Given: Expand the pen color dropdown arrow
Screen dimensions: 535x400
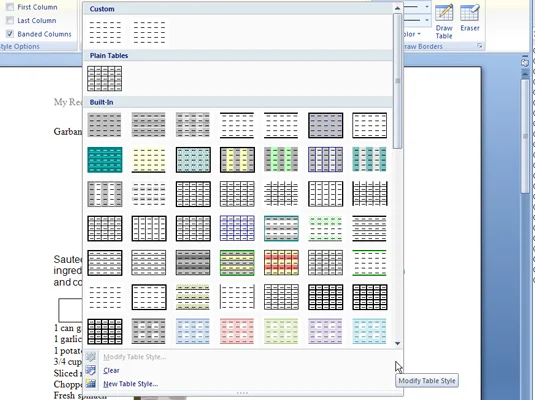Looking at the screenshot, I should point(419,34).
